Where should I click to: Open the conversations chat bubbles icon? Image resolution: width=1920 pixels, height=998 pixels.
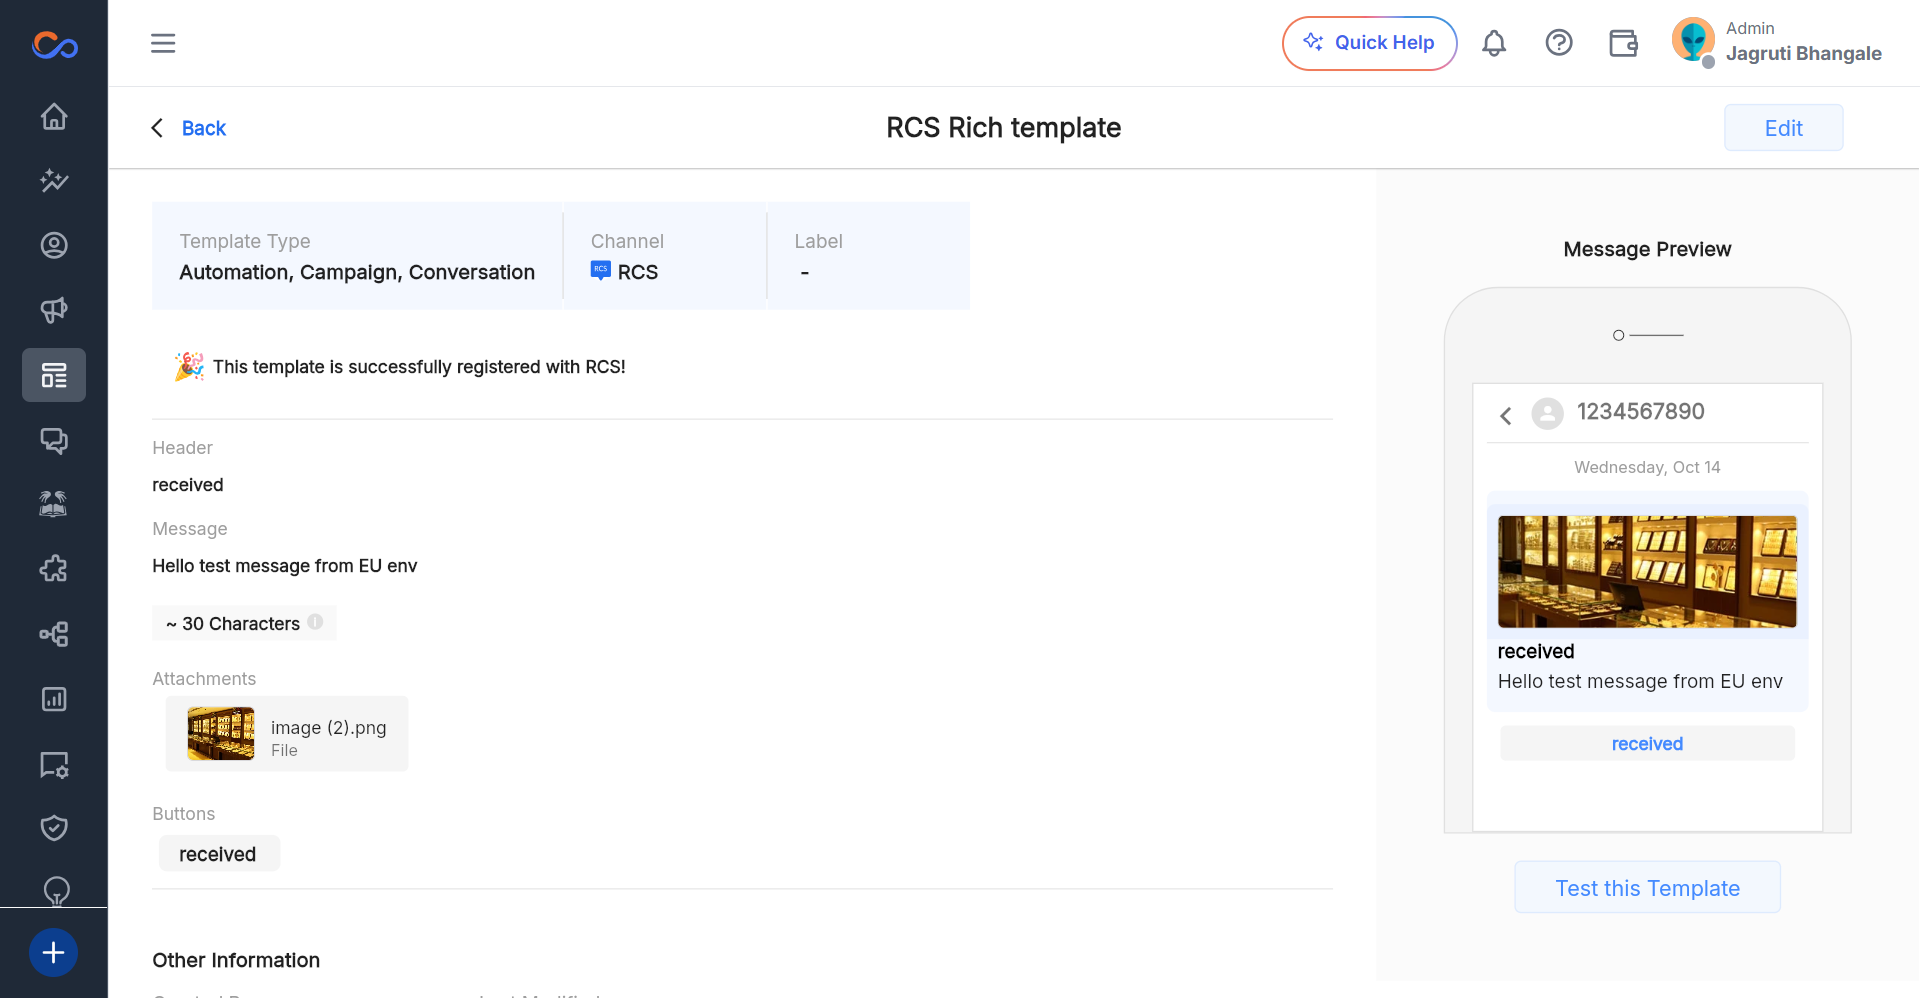(x=54, y=440)
